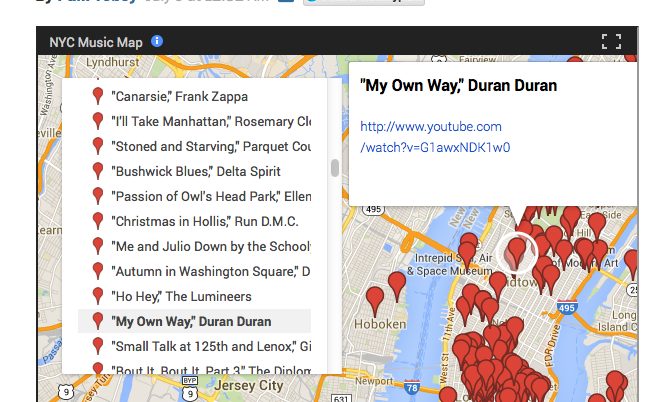Viewport: 669px width, 402px height.
Task: Click the map pin above Hoboken label
Action: (375, 301)
